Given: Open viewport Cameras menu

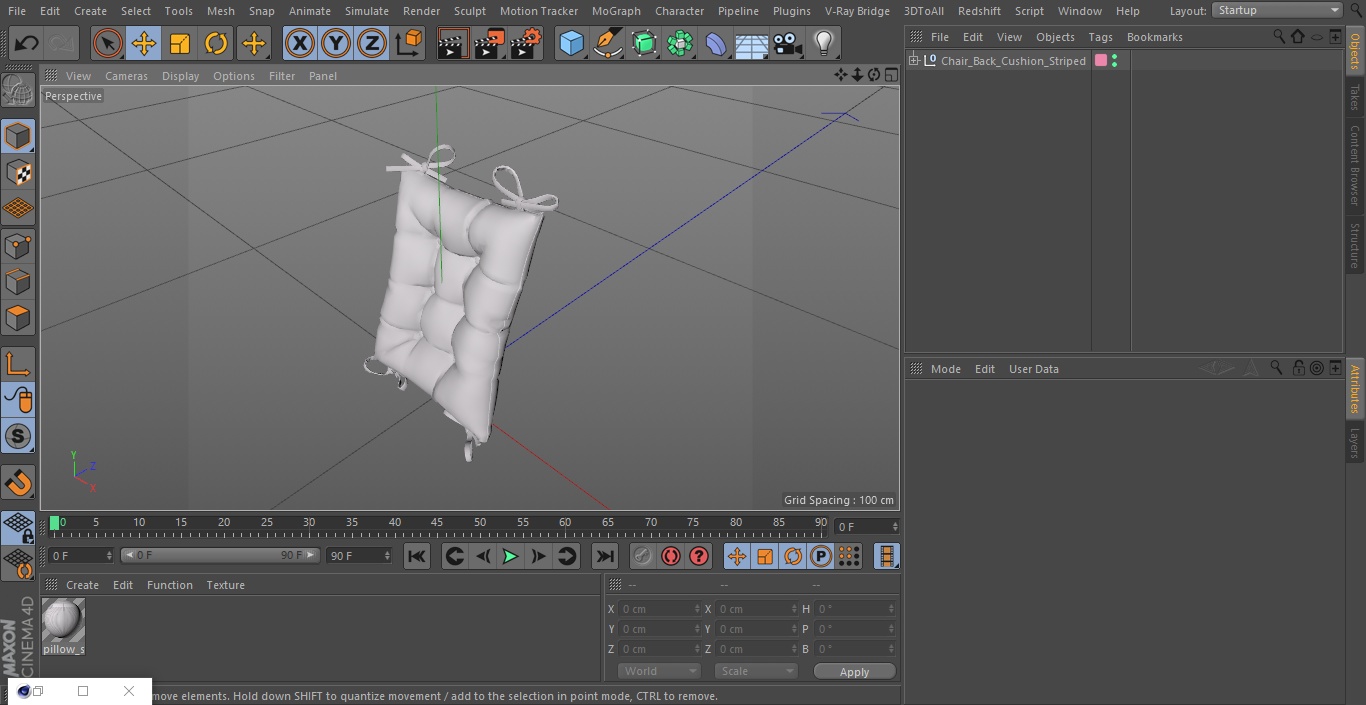Looking at the screenshot, I should tap(126, 76).
